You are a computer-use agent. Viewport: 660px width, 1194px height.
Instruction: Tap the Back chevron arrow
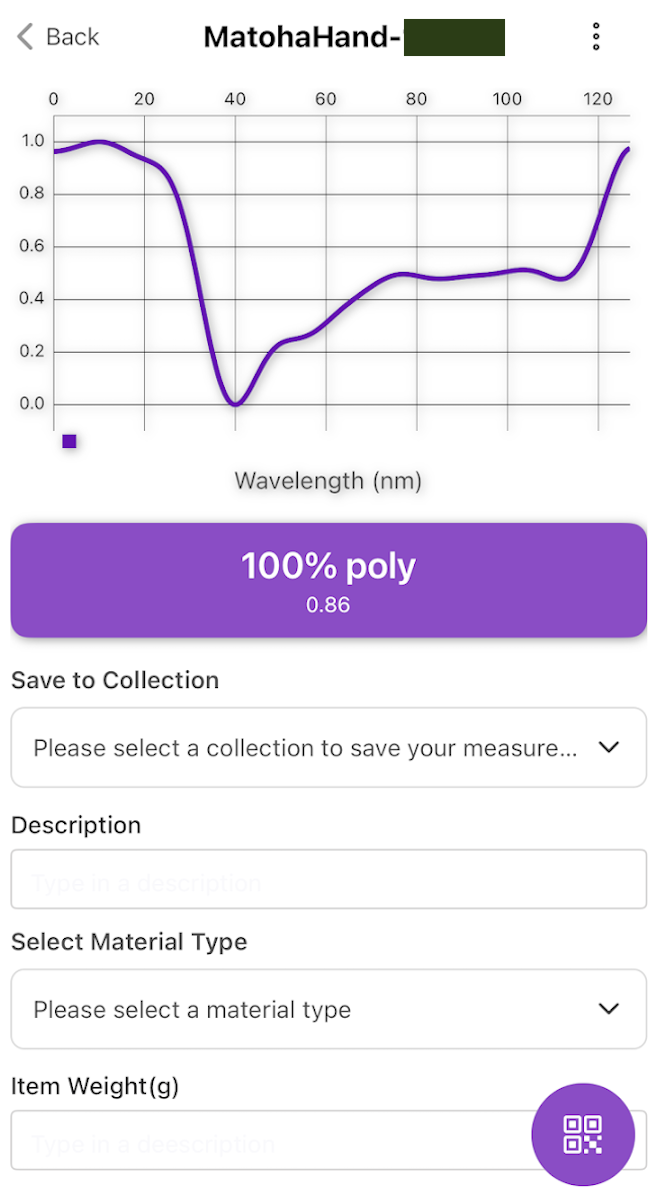point(25,37)
